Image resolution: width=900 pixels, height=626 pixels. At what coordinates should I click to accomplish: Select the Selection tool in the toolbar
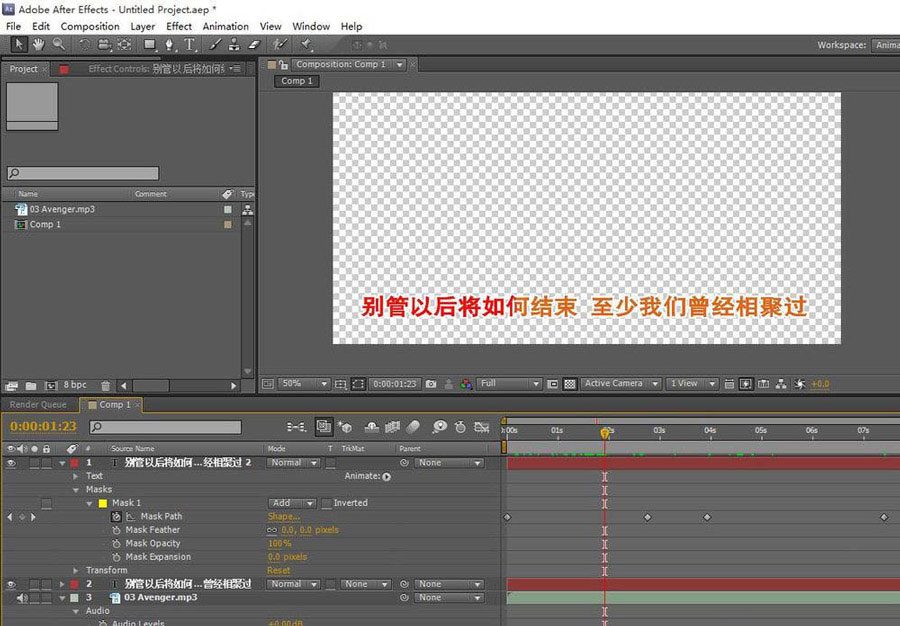[x=17, y=44]
